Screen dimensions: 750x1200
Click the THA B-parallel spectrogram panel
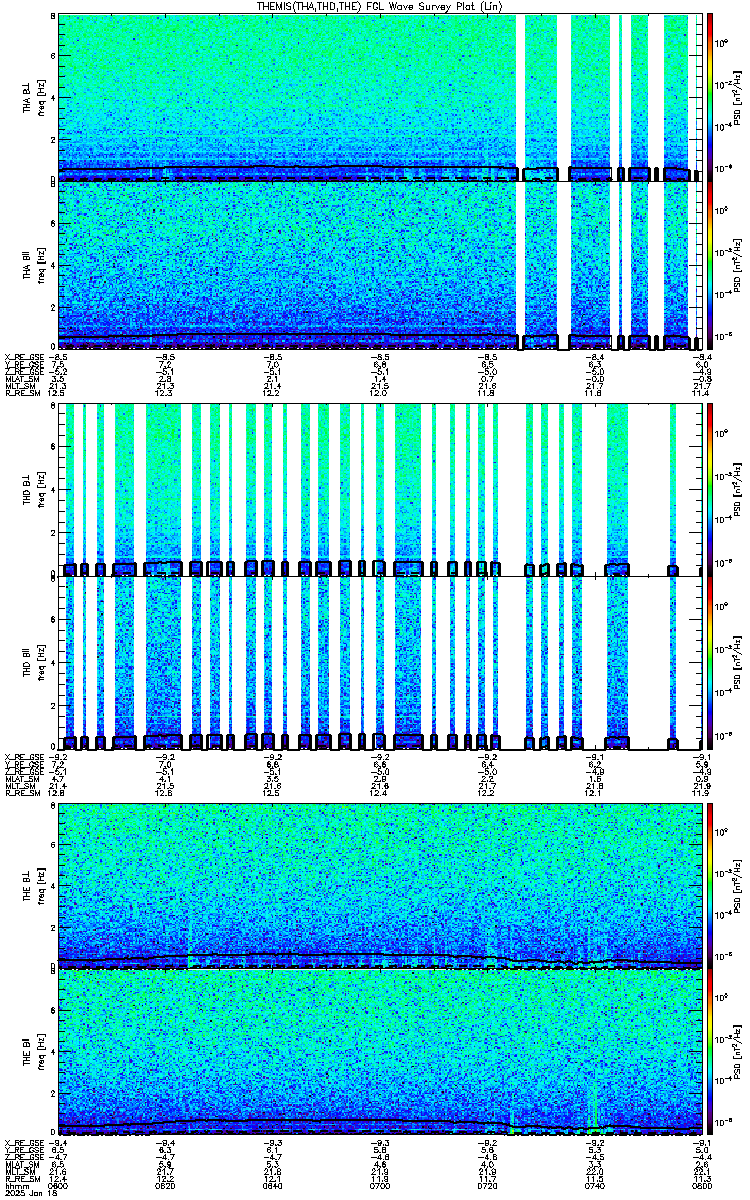pos(379,264)
